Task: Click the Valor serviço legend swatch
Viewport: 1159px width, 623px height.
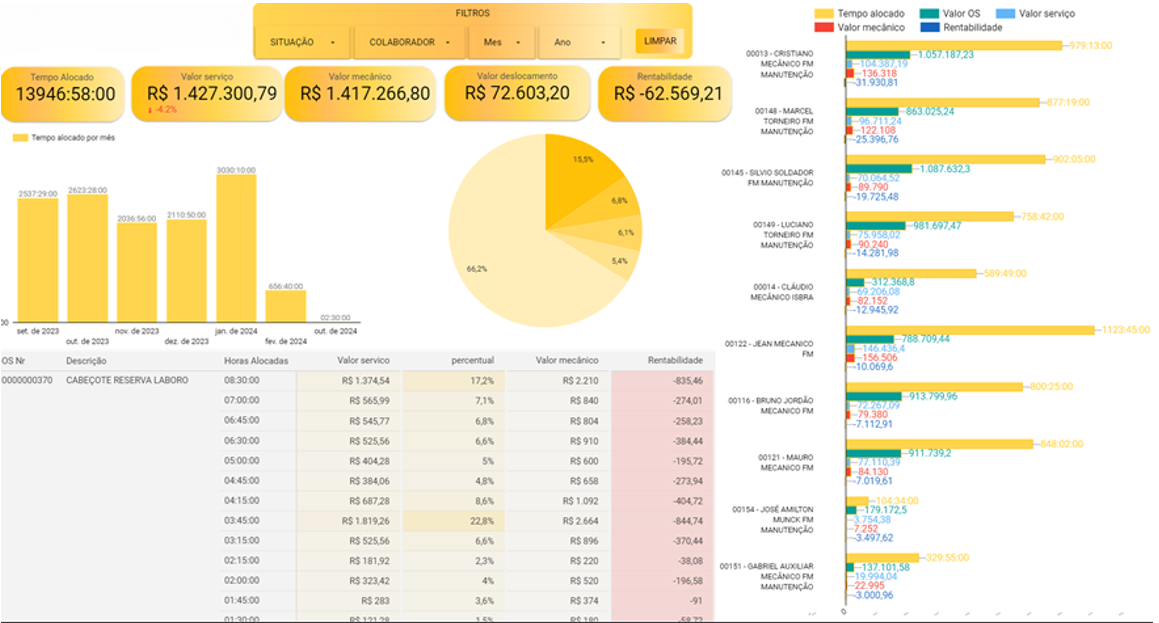Action: [1005, 13]
